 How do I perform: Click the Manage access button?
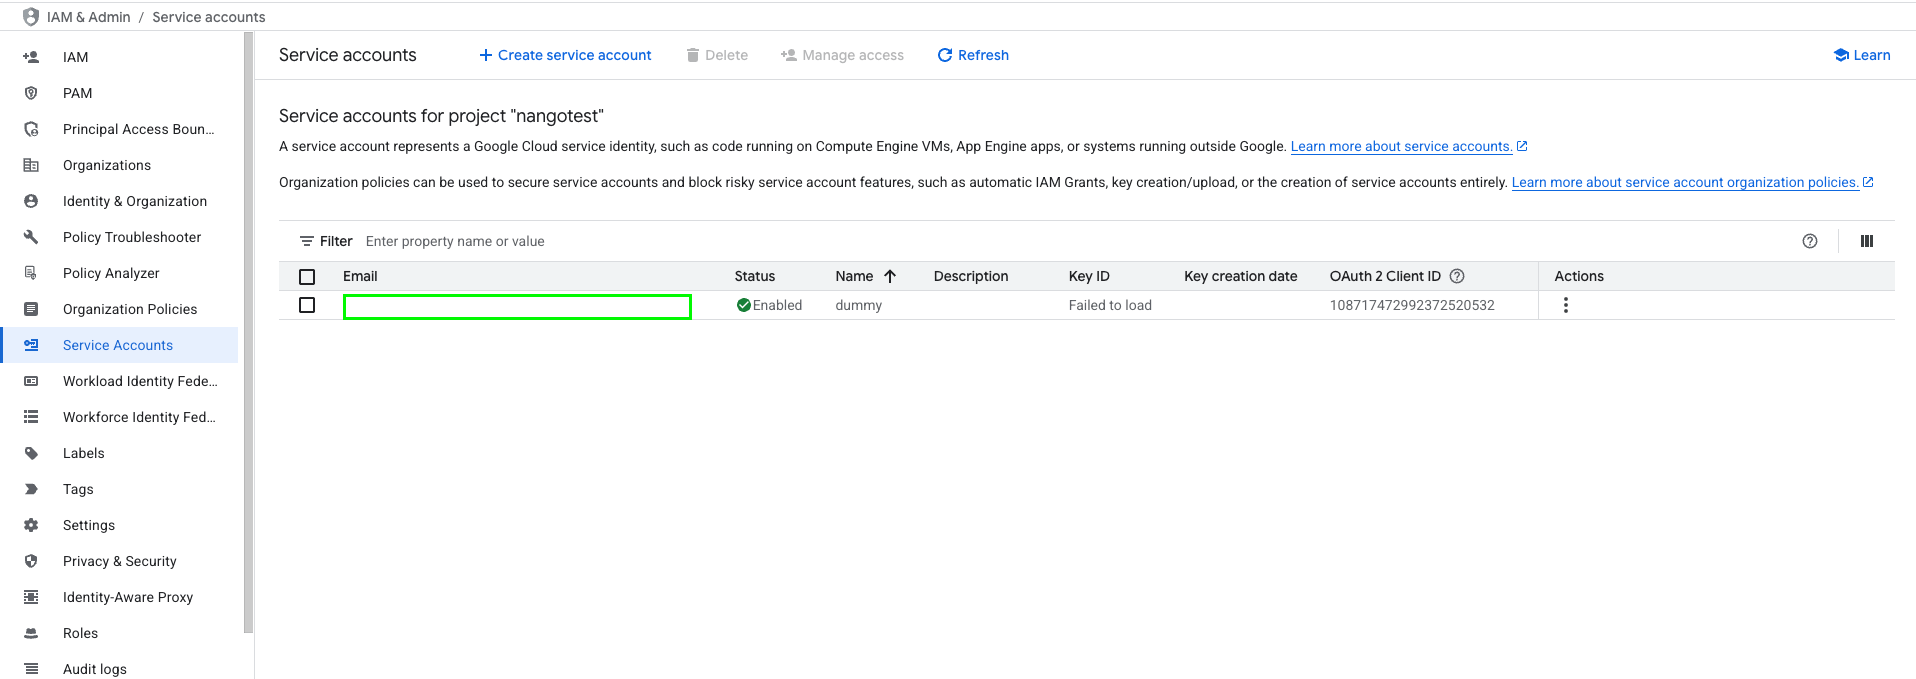point(842,55)
